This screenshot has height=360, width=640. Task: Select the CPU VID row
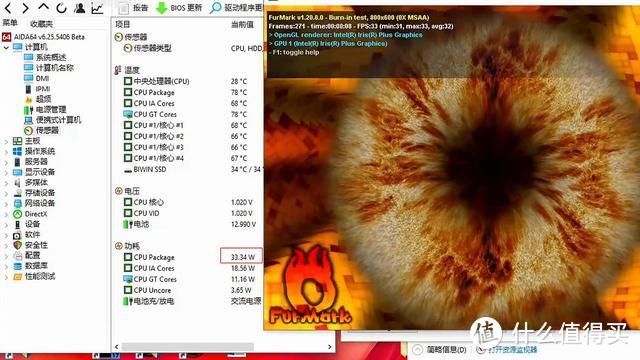pyautogui.click(x=188, y=213)
